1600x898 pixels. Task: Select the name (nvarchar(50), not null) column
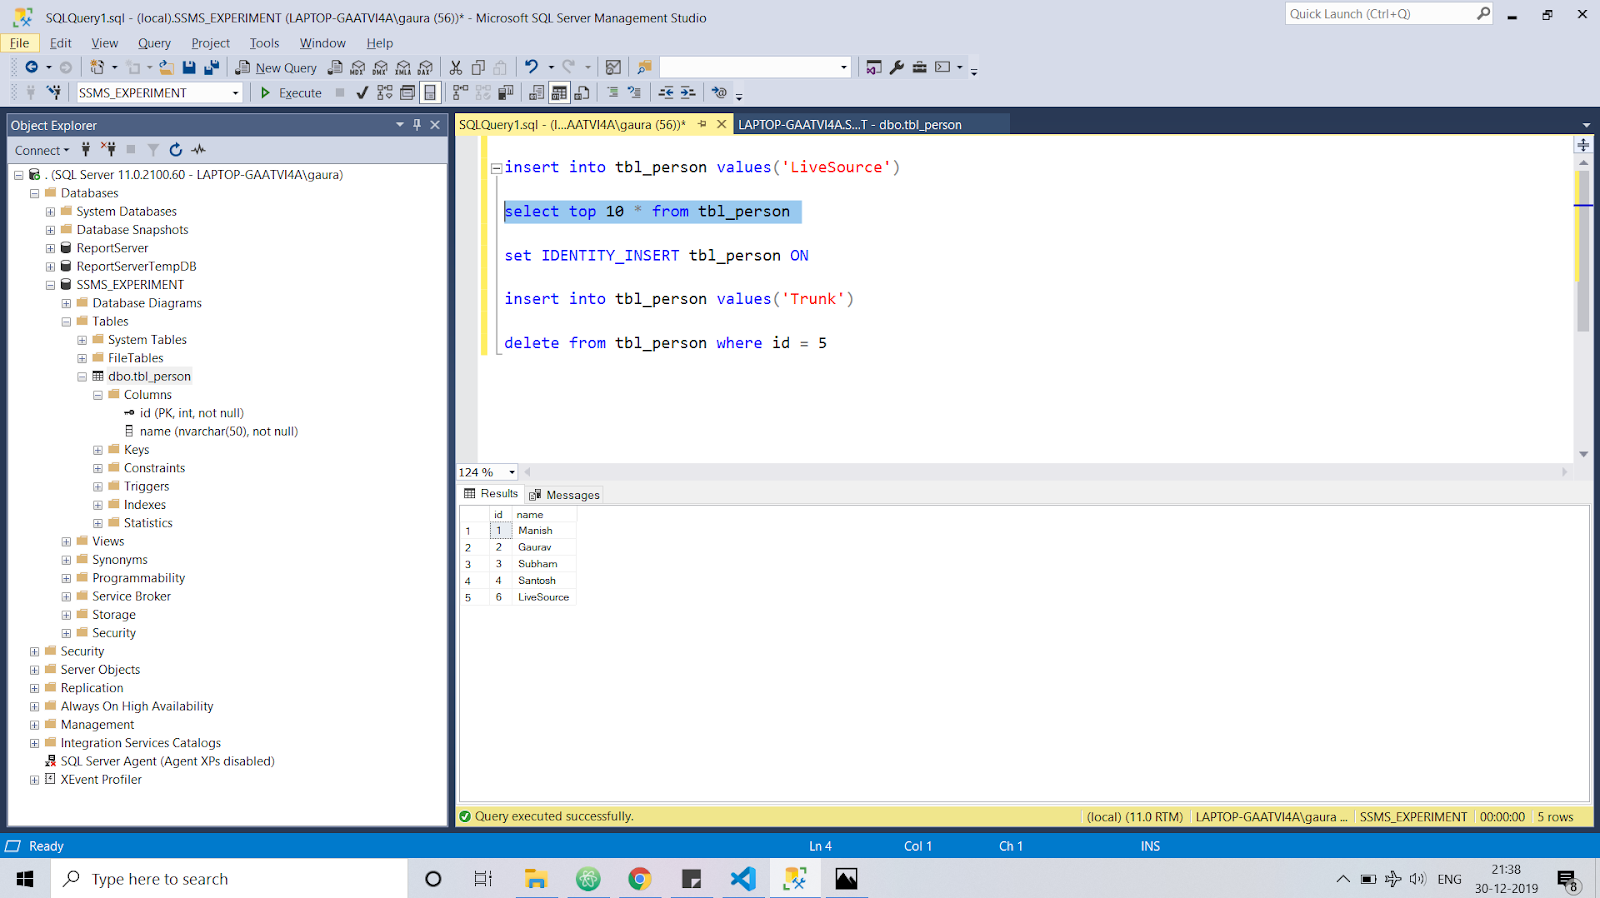tap(219, 432)
